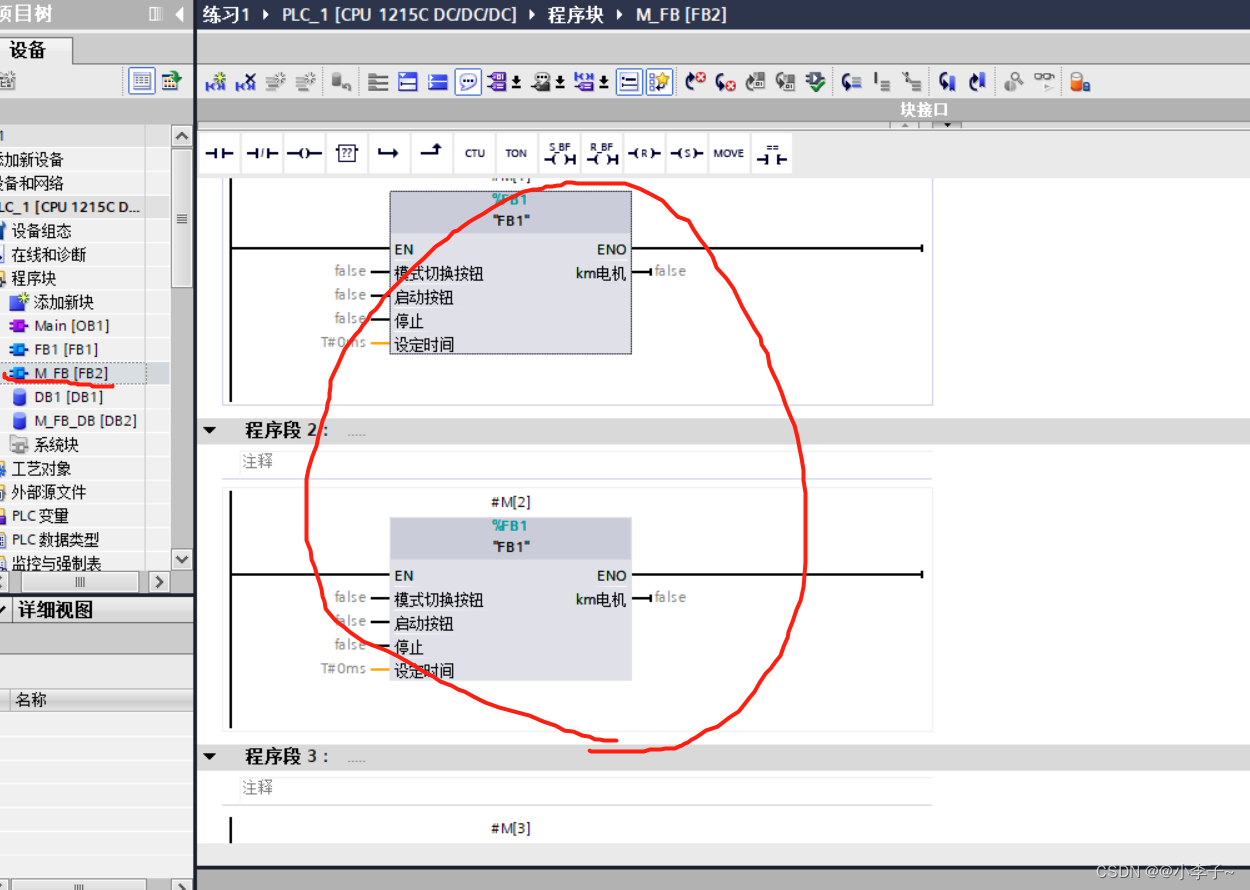Collapse 程序段 3 network
This screenshot has width=1250, height=890.
(210, 757)
